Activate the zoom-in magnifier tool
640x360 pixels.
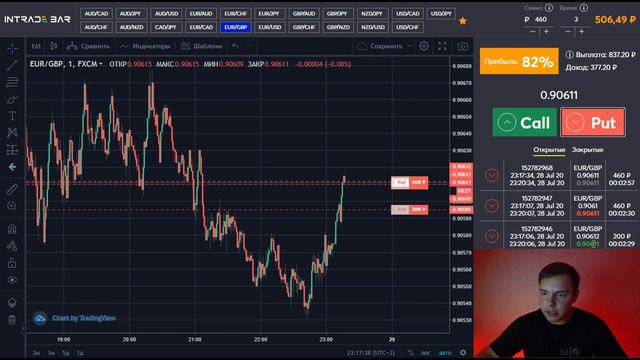(x=12, y=206)
